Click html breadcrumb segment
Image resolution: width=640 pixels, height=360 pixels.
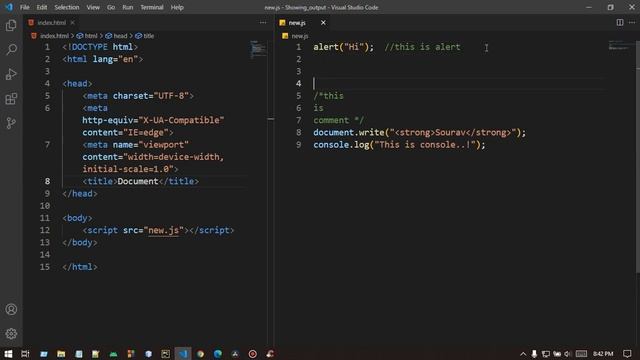point(91,36)
